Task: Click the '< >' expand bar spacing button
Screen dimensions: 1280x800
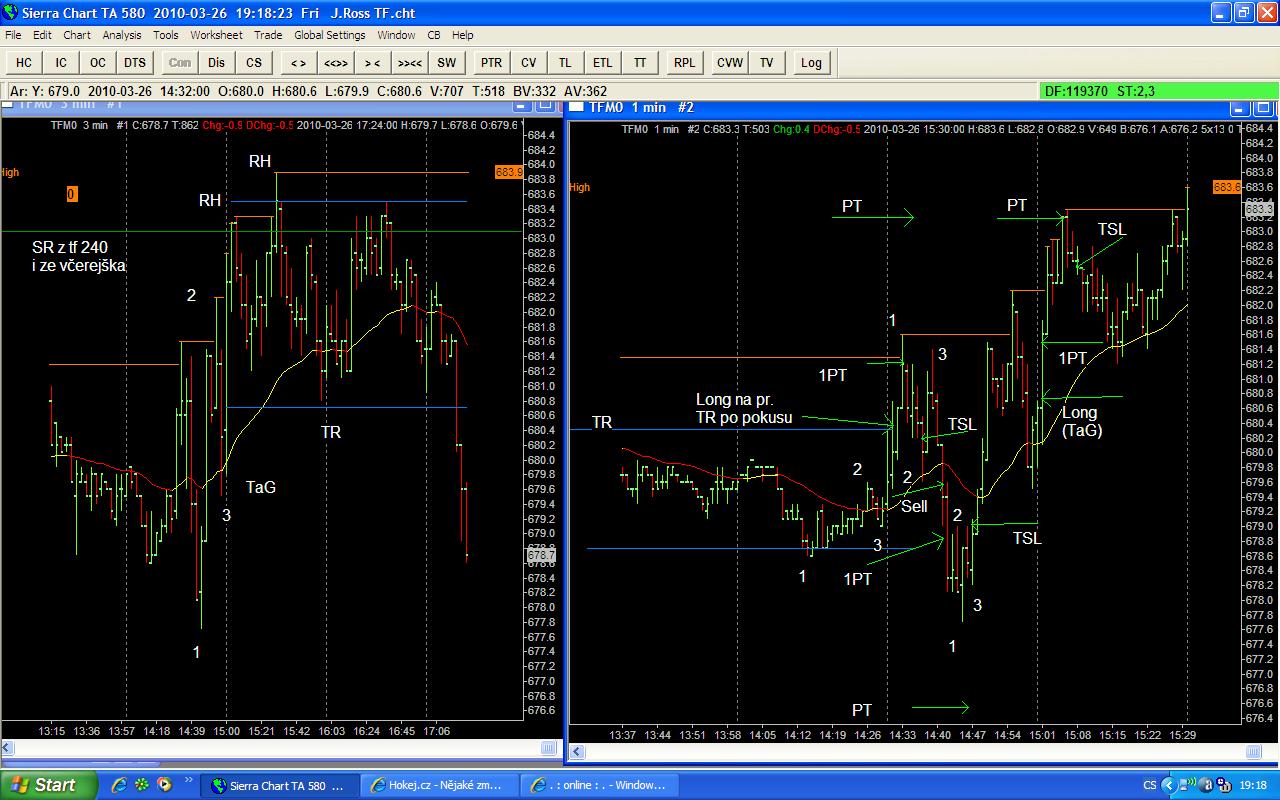Action: pos(298,62)
